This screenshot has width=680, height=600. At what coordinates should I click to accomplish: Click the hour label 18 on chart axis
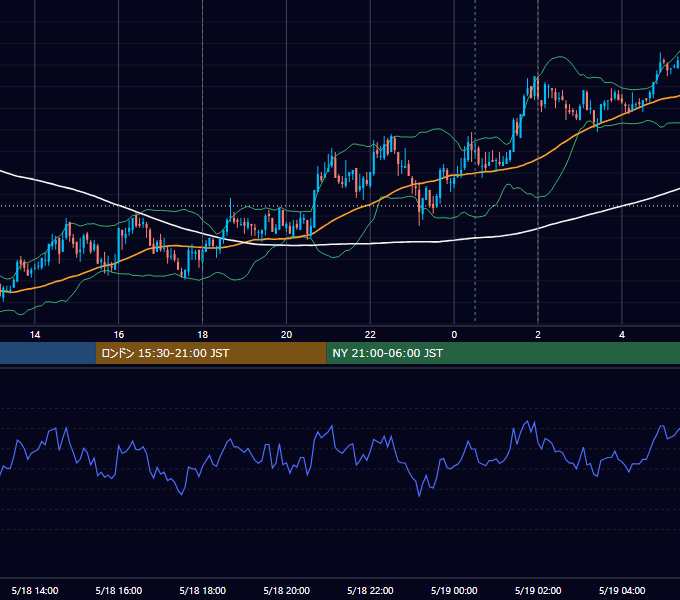point(203,335)
